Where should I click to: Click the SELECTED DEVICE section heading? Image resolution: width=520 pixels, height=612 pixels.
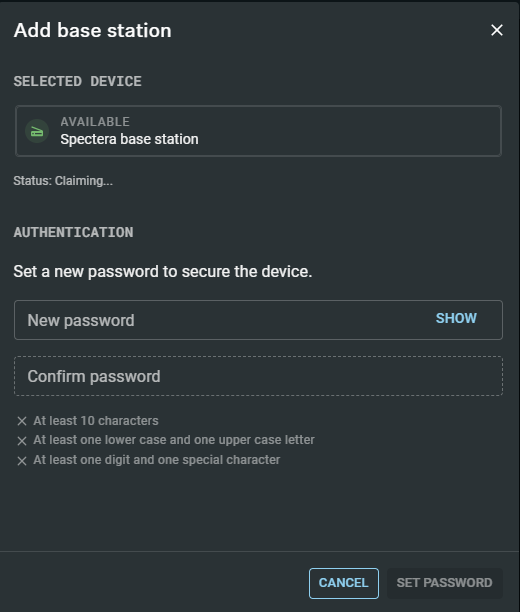[78, 82]
